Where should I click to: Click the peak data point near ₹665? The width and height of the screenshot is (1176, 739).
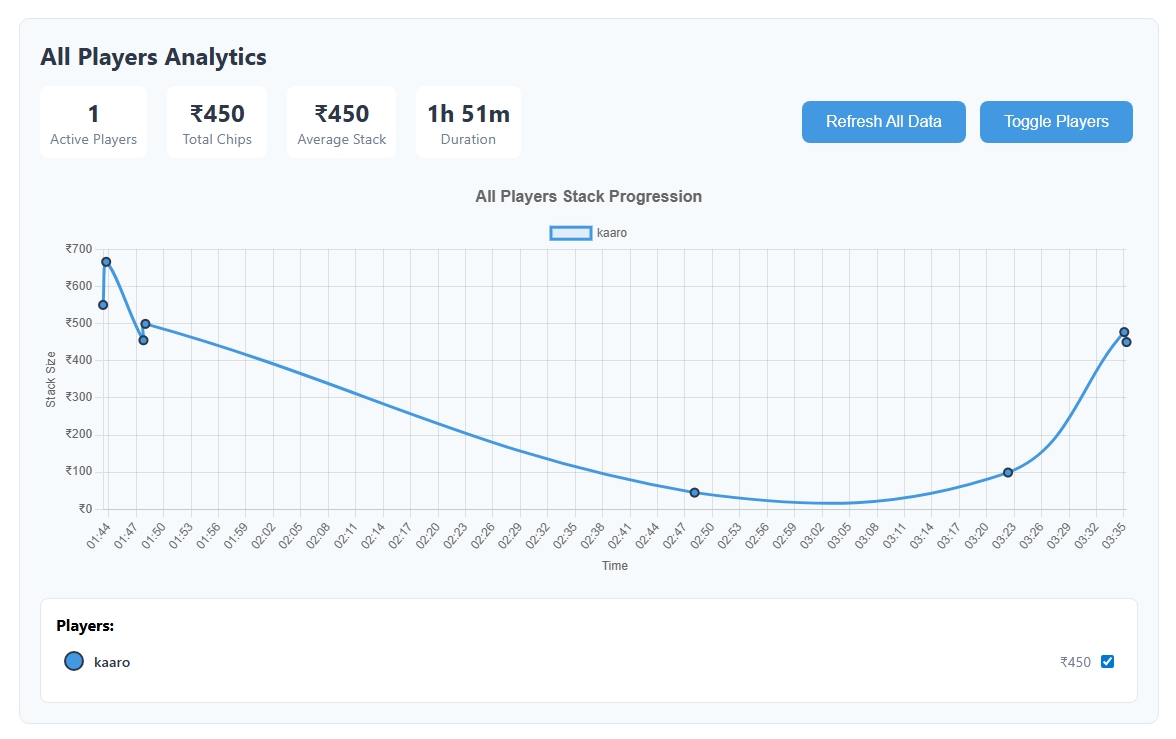106,262
